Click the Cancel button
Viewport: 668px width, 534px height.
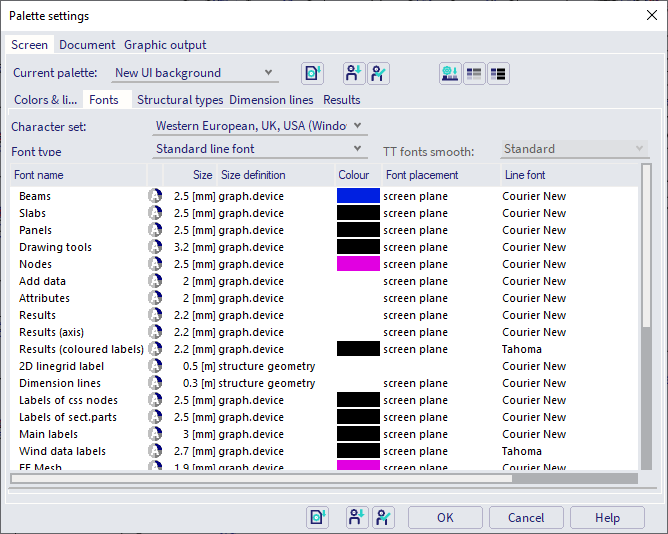[x=525, y=518]
